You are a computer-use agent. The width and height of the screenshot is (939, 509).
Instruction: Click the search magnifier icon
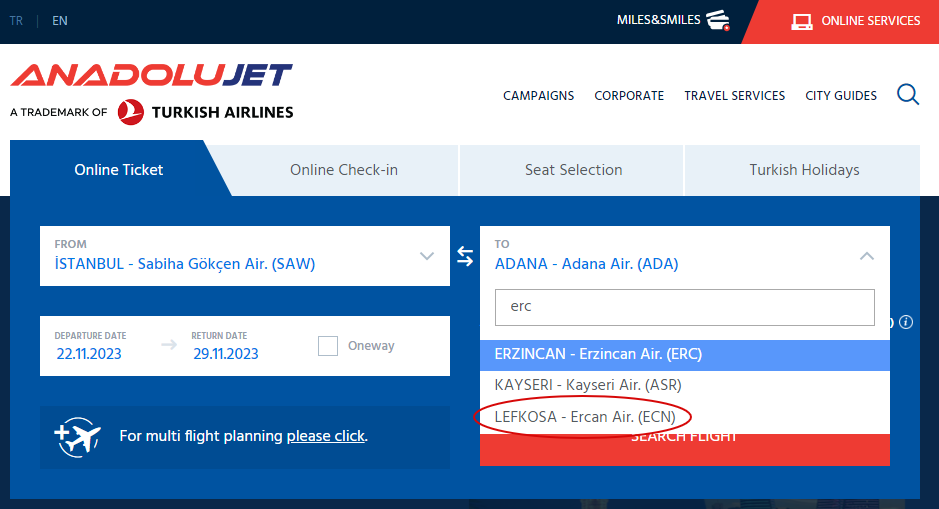coord(908,95)
